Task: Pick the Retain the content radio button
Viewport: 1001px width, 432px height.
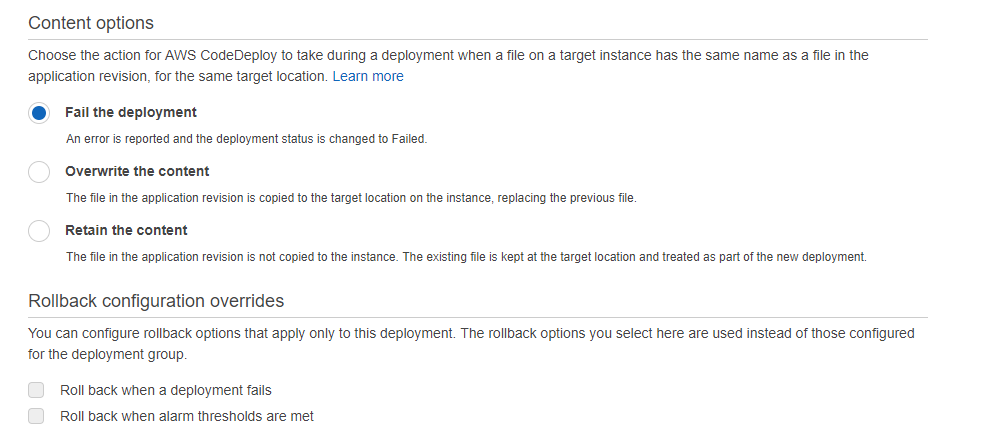Action: pos(39,231)
